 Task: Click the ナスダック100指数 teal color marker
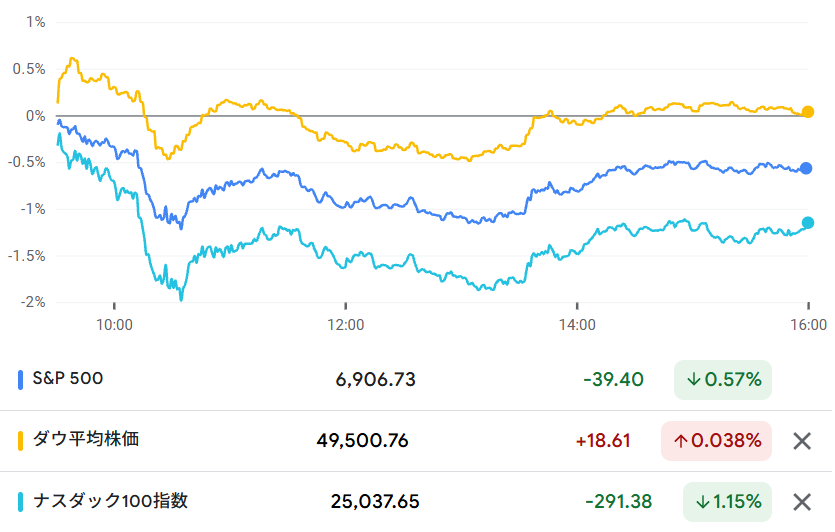22,502
